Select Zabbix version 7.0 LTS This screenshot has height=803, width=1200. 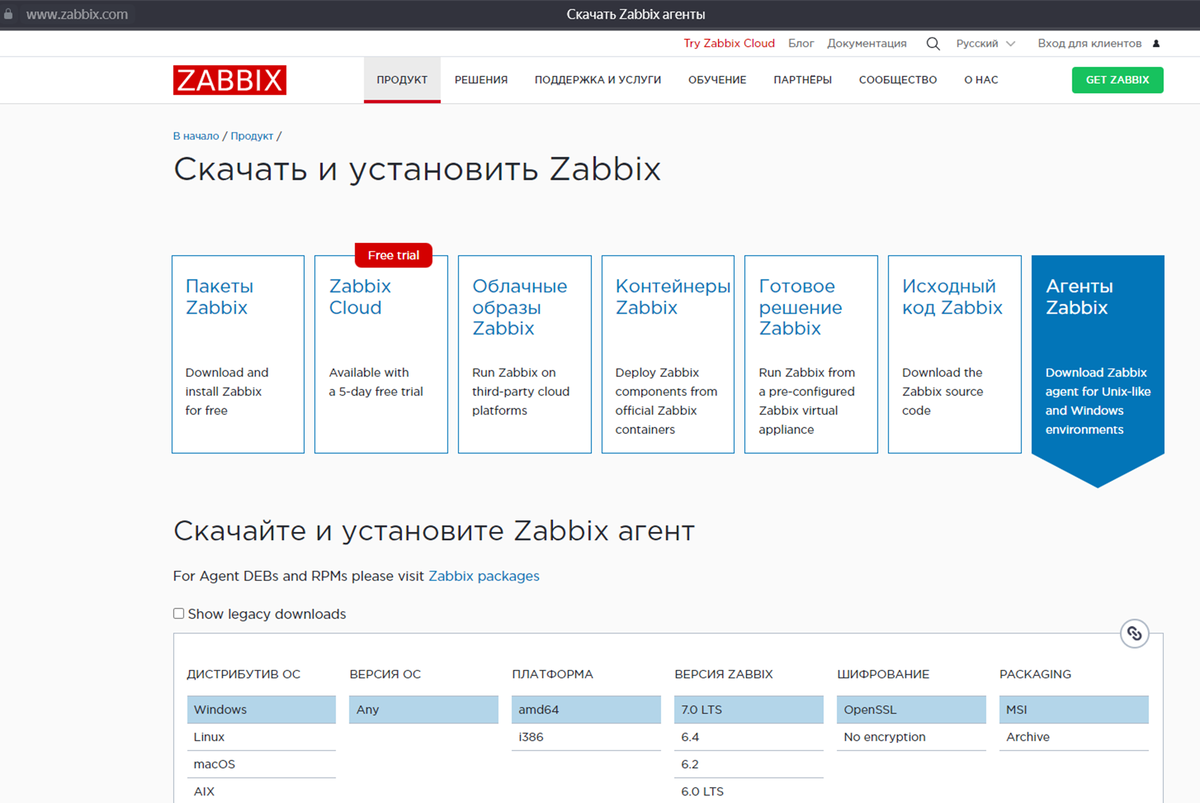pyautogui.click(x=749, y=710)
